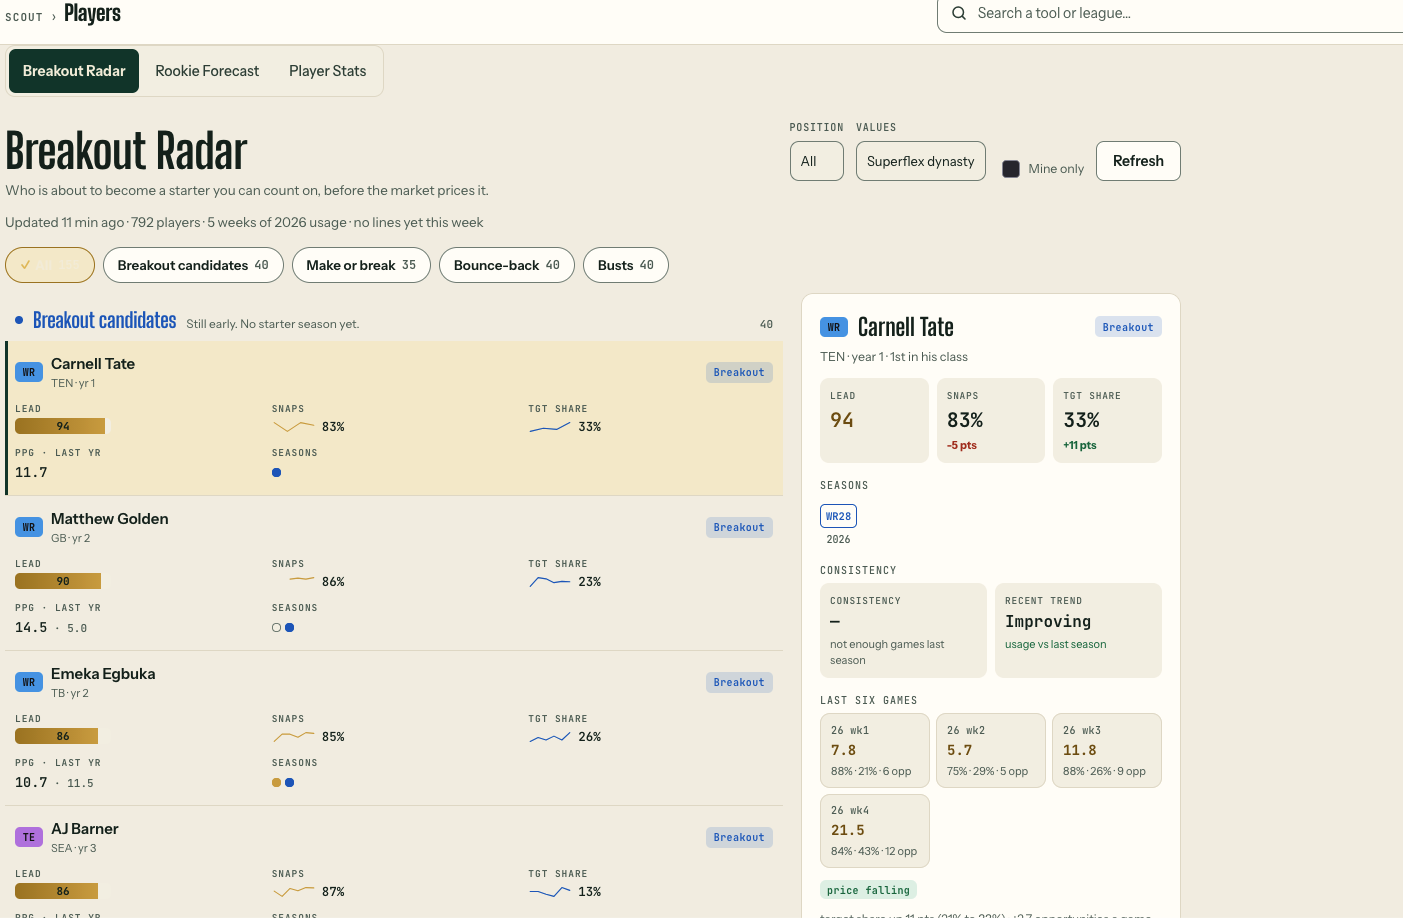
Task: Click the search magnifier icon
Action: point(959,13)
